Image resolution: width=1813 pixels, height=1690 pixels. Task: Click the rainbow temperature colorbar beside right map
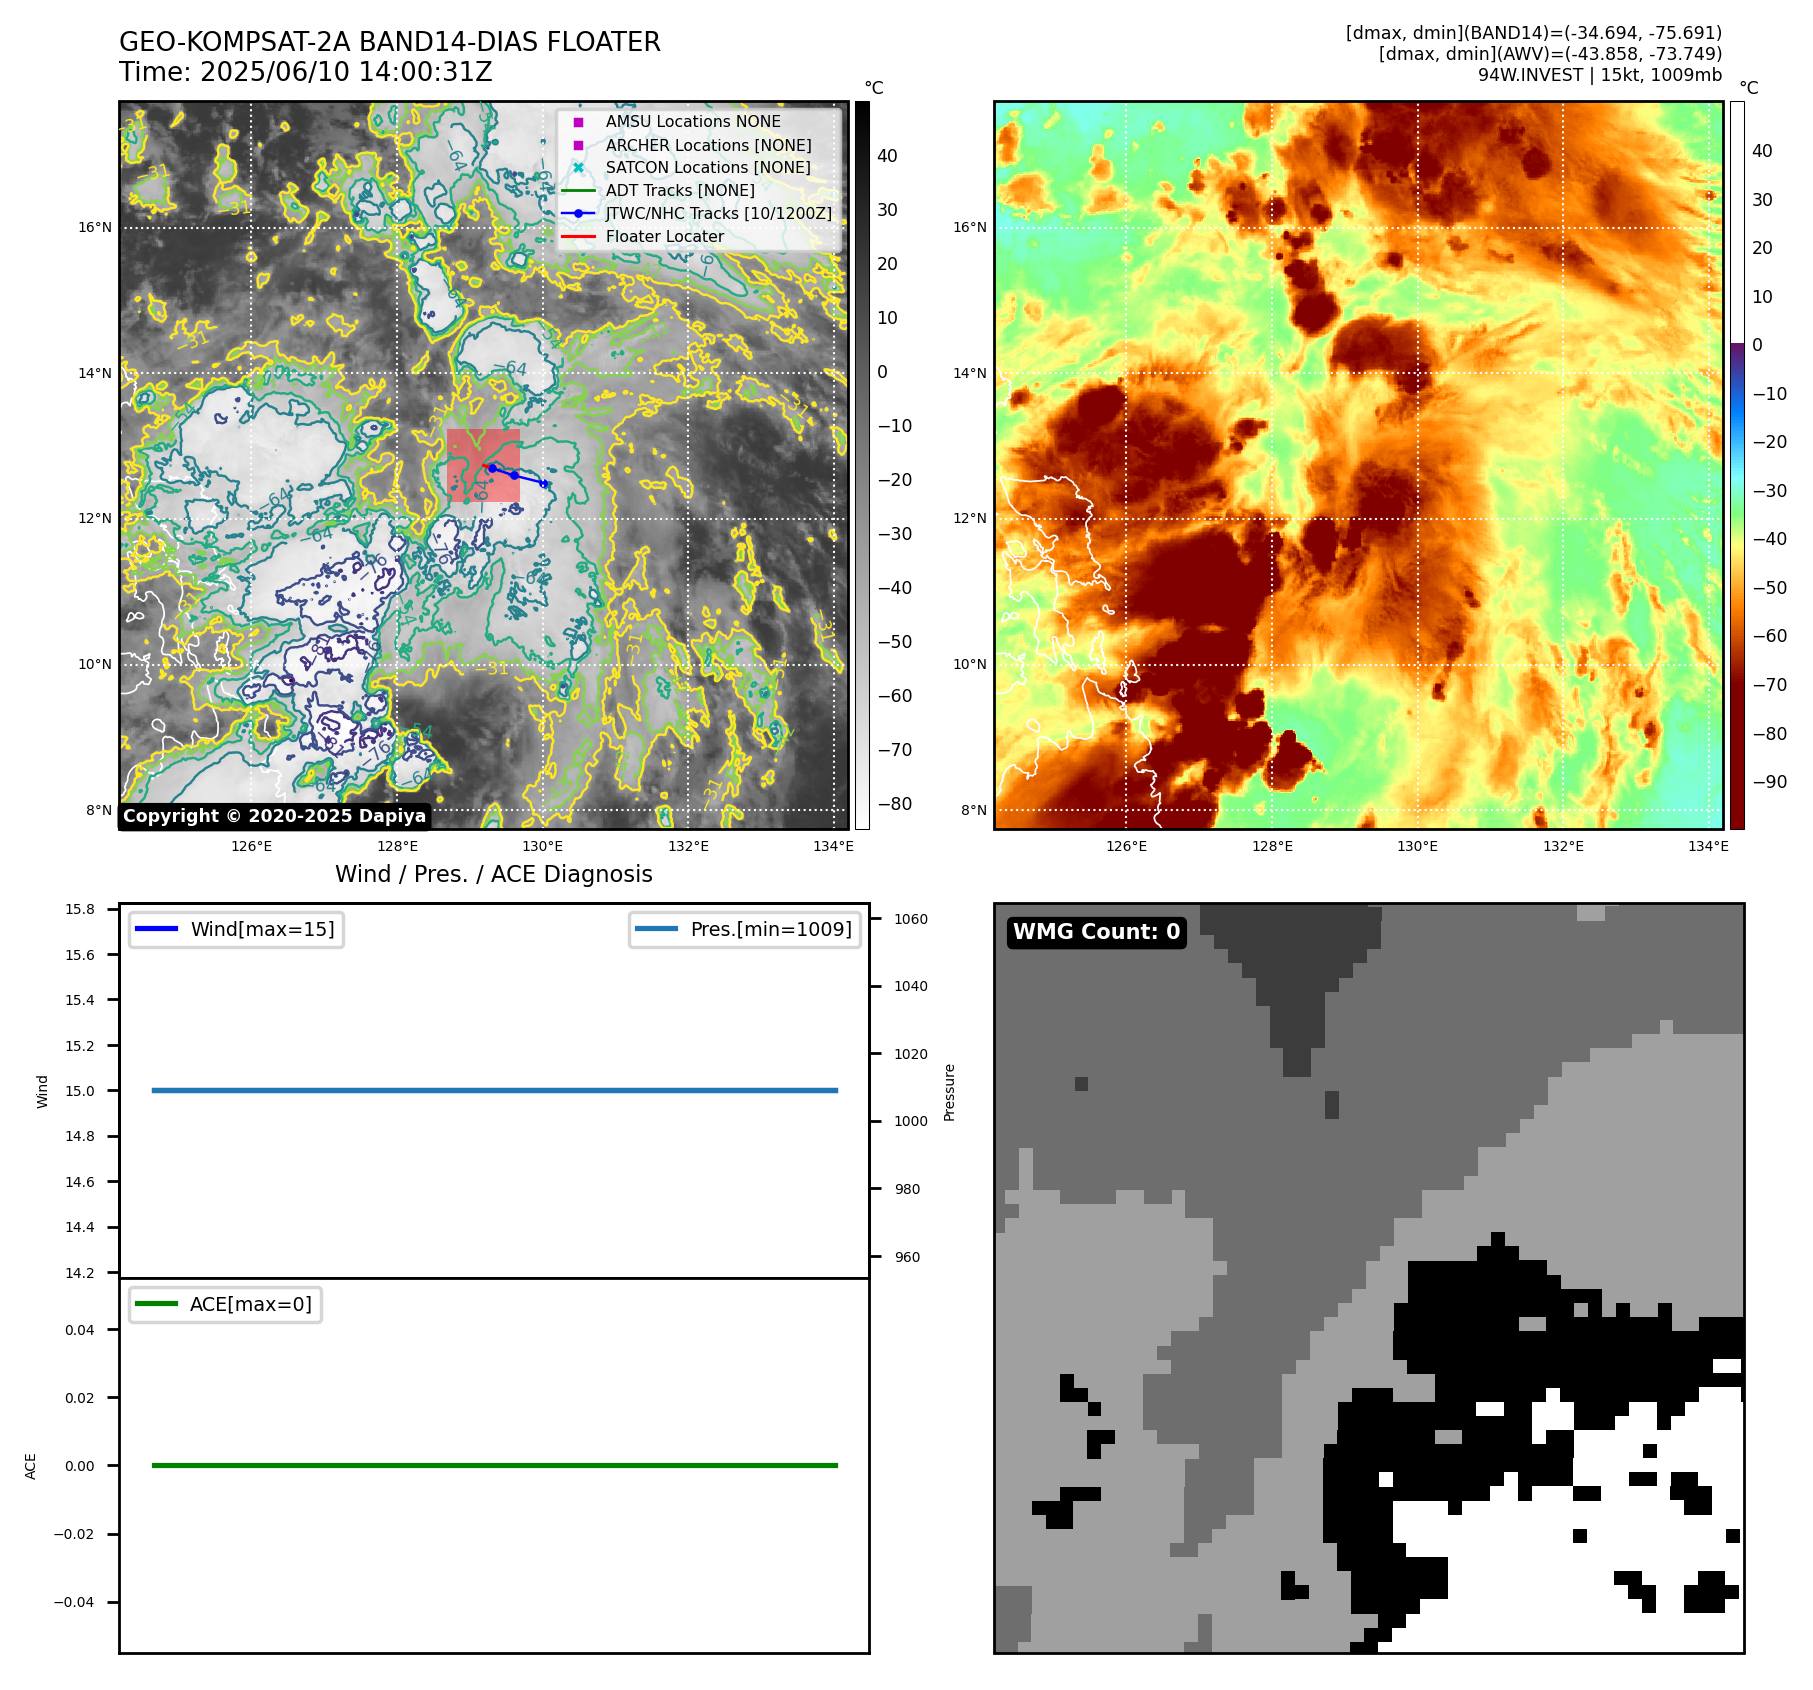point(1737,465)
